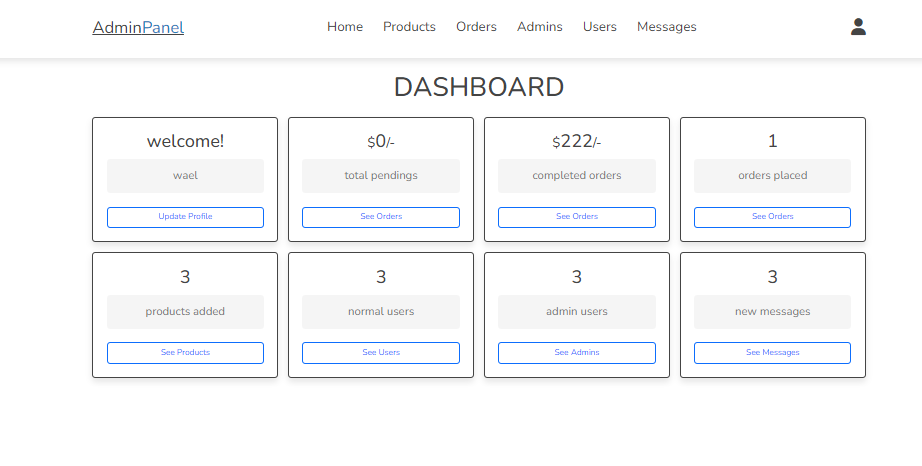Click the Update Profile button
The image size is (922, 466).
pyautogui.click(x=185, y=217)
